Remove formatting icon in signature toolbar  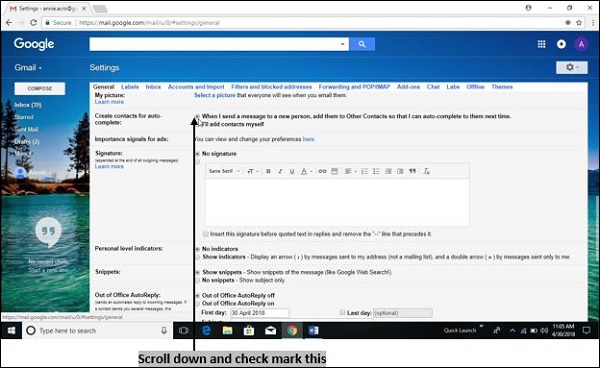426,171
